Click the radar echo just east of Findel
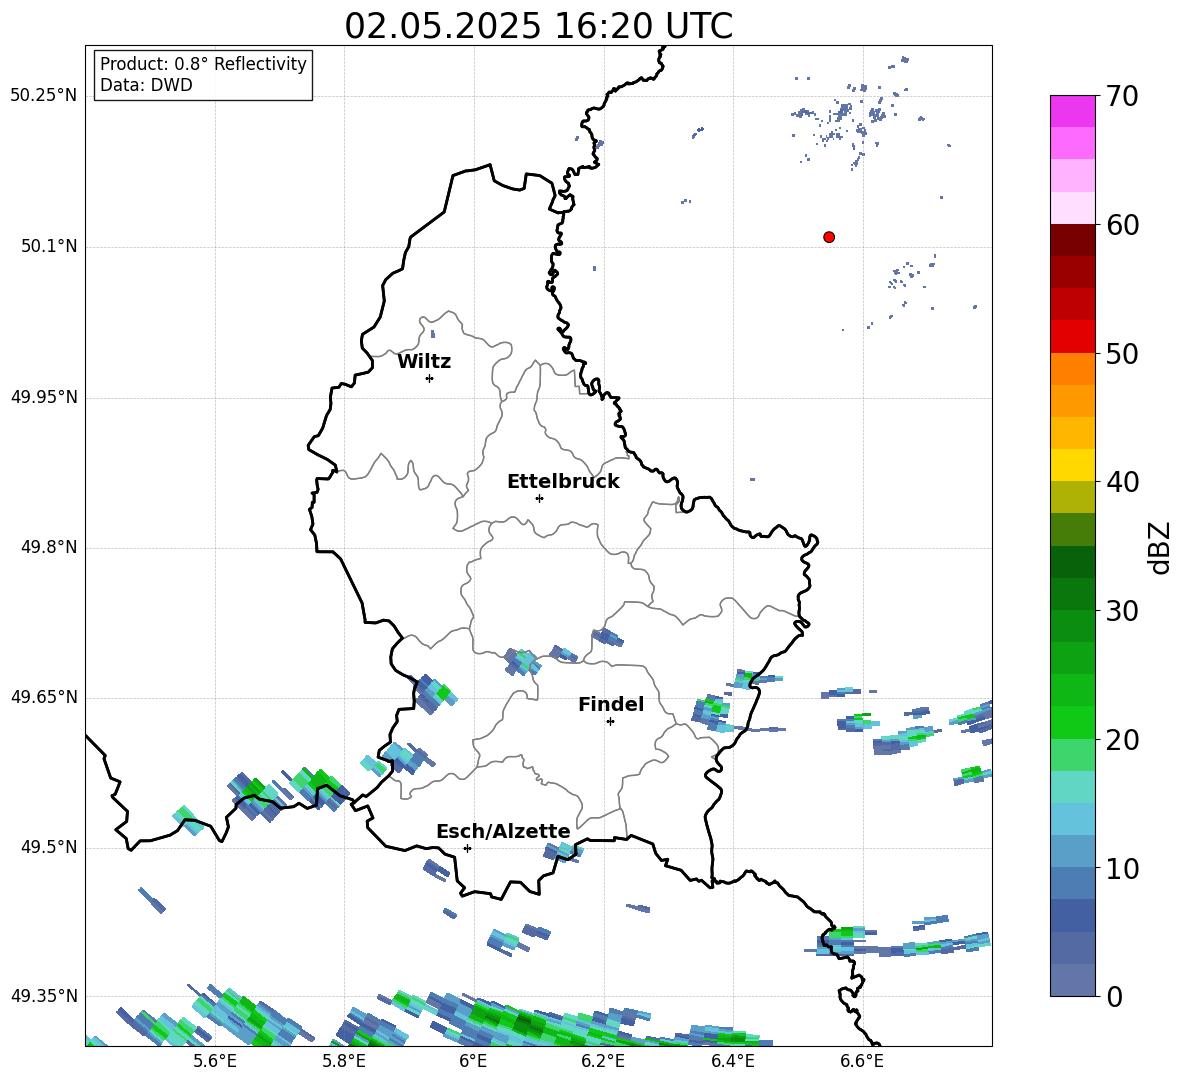Image resolution: width=1184 pixels, height=1081 pixels. tap(712, 713)
